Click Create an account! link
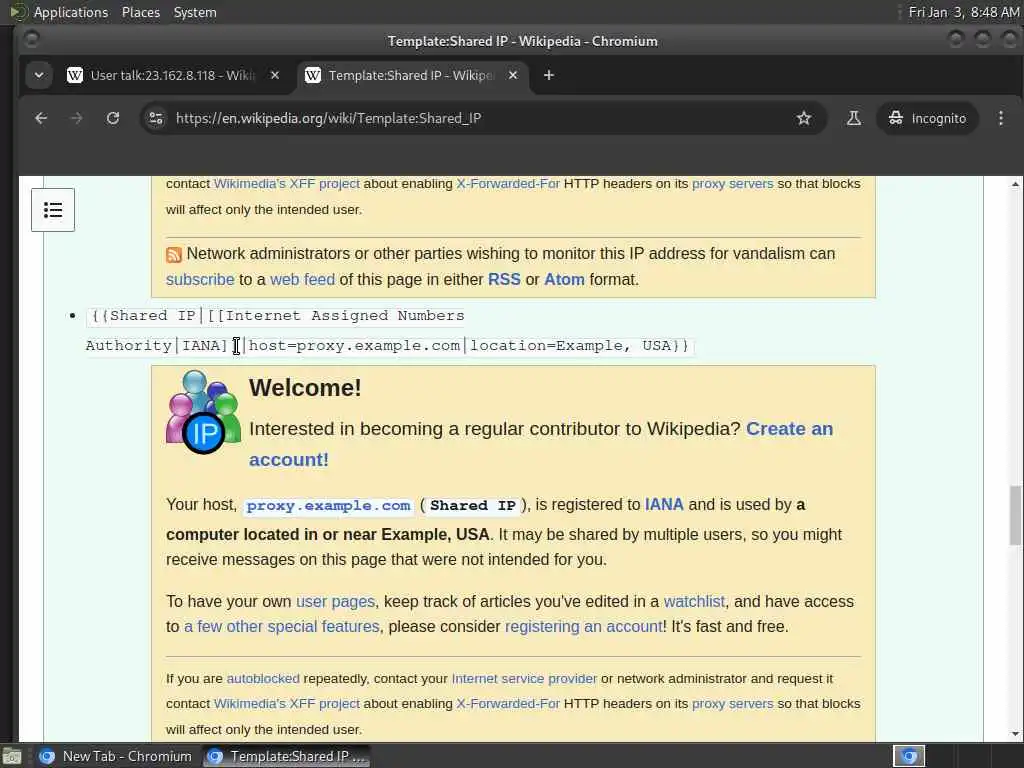Image resolution: width=1024 pixels, height=768 pixels. [x=541, y=444]
